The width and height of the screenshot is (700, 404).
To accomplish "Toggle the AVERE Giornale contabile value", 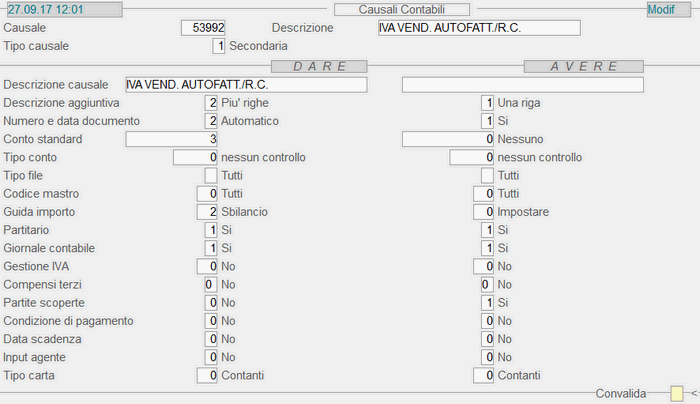I will pyautogui.click(x=487, y=248).
